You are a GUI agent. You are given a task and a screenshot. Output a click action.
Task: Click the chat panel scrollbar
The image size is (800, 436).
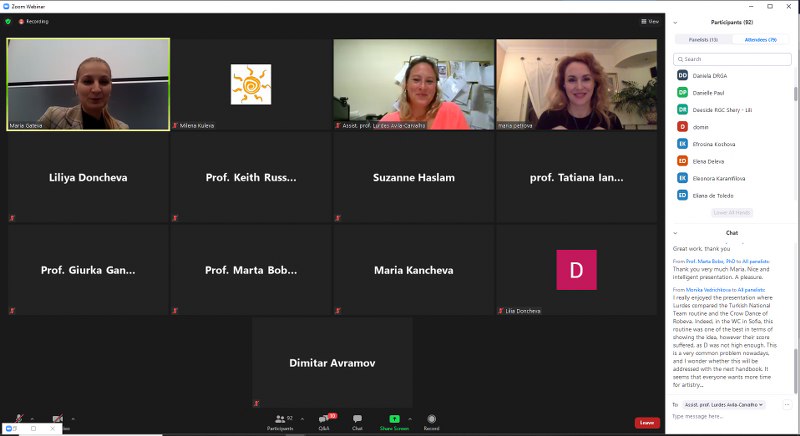(795, 371)
